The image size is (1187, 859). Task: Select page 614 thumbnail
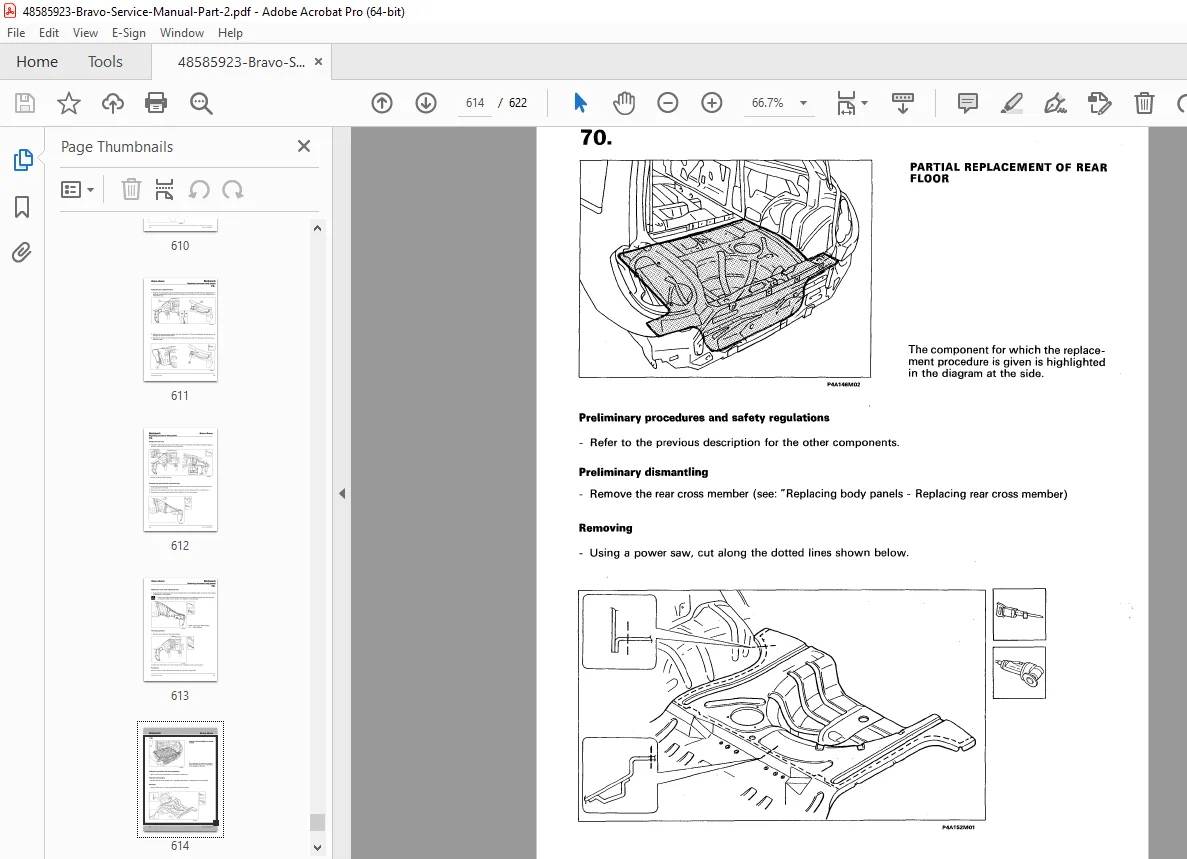pos(180,780)
